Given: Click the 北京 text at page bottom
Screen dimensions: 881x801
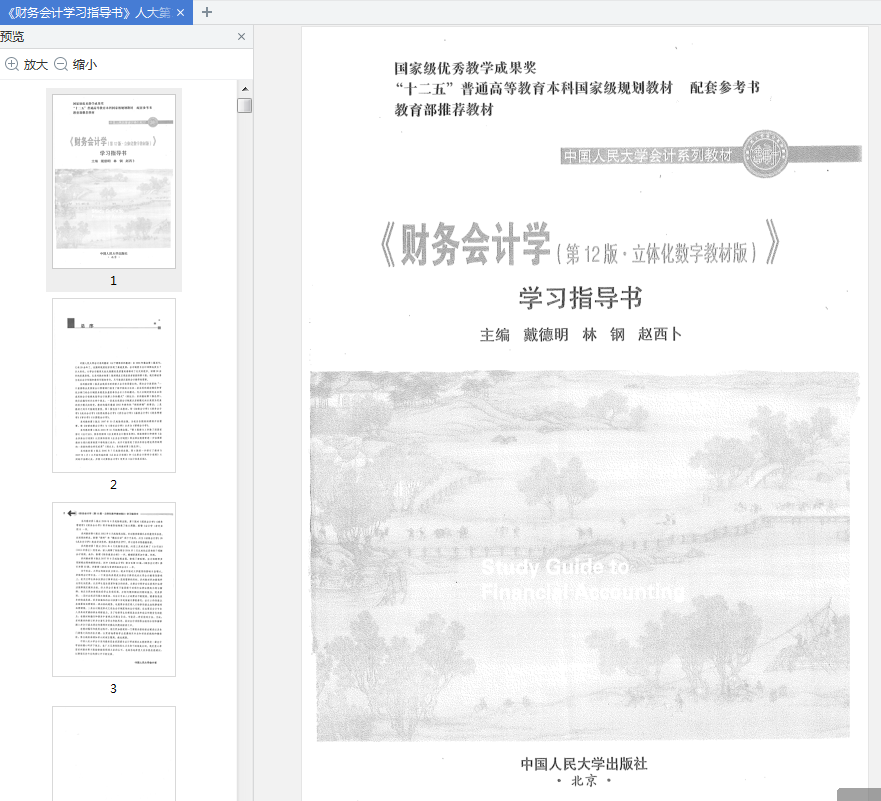Looking at the screenshot, I should [584, 781].
